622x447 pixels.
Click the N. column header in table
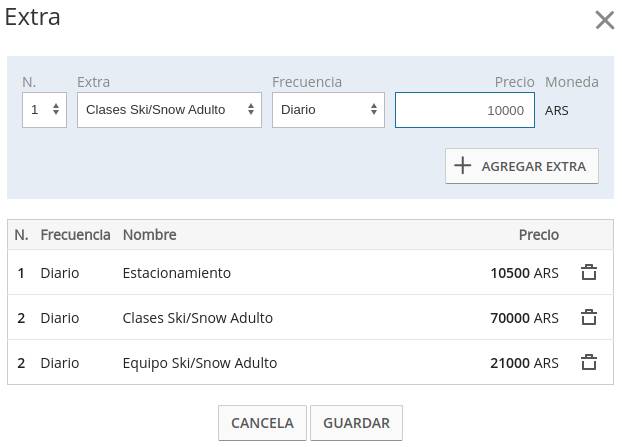pyautogui.click(x=21, y=234)
